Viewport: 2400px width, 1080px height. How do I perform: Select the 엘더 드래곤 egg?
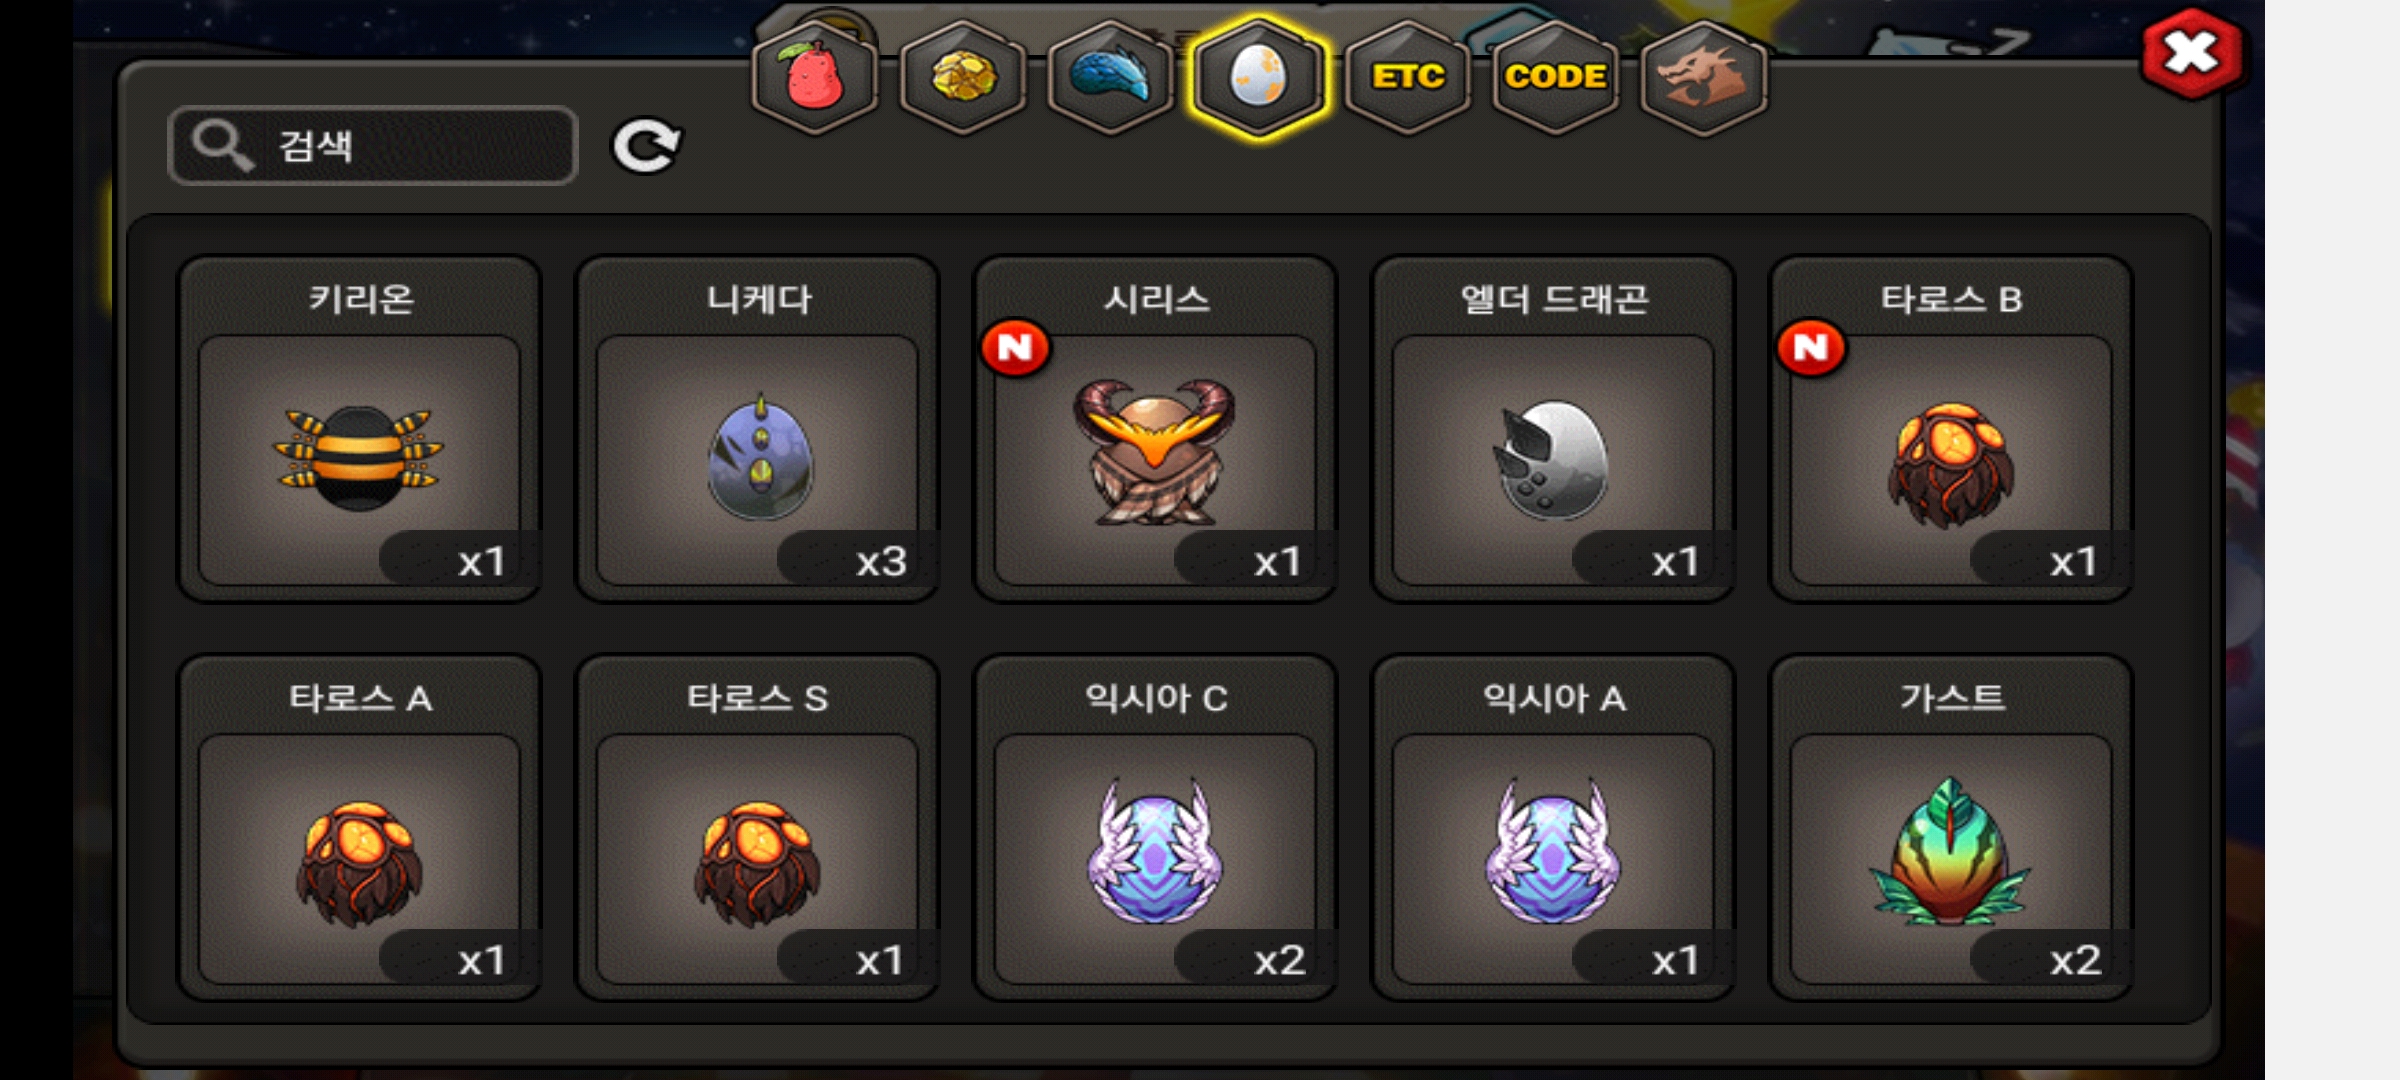click(x=1553, y=430)
